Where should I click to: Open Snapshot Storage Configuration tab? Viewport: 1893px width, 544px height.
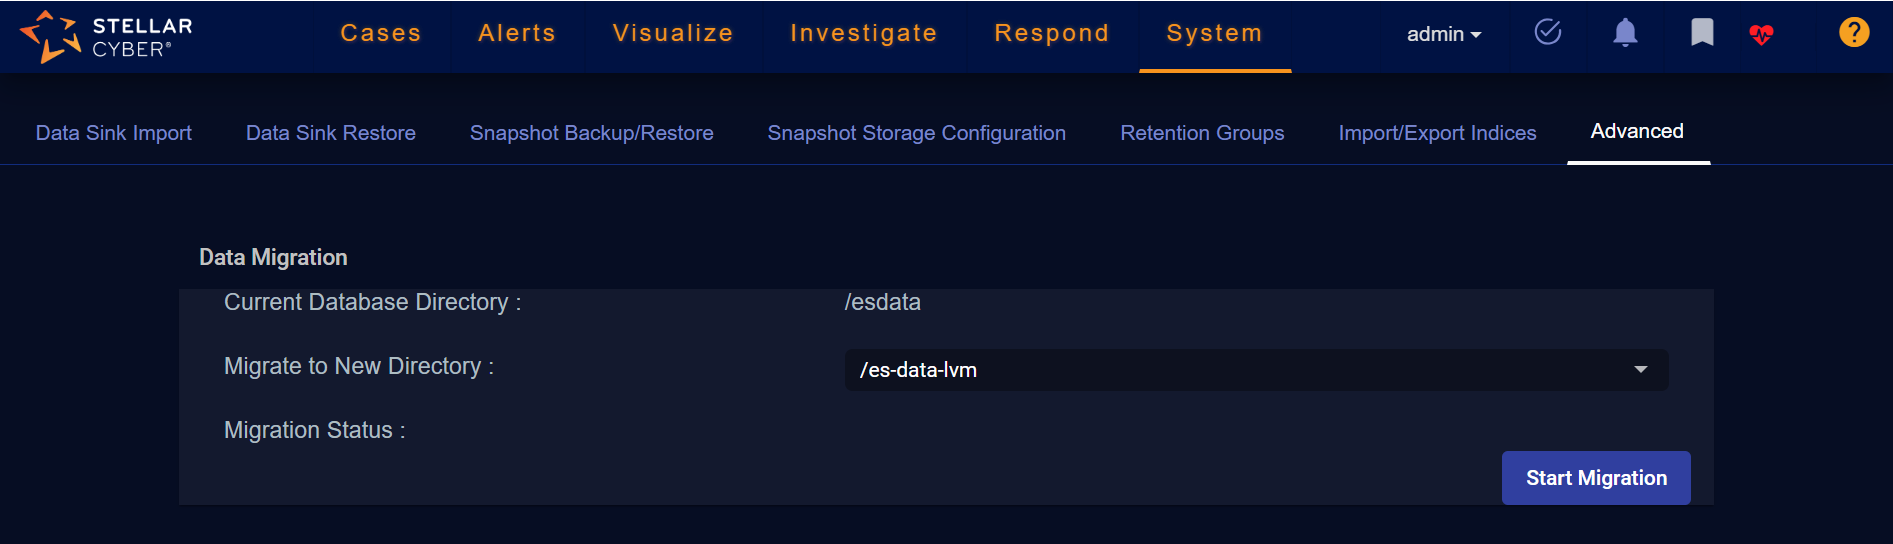click(916, 133)
